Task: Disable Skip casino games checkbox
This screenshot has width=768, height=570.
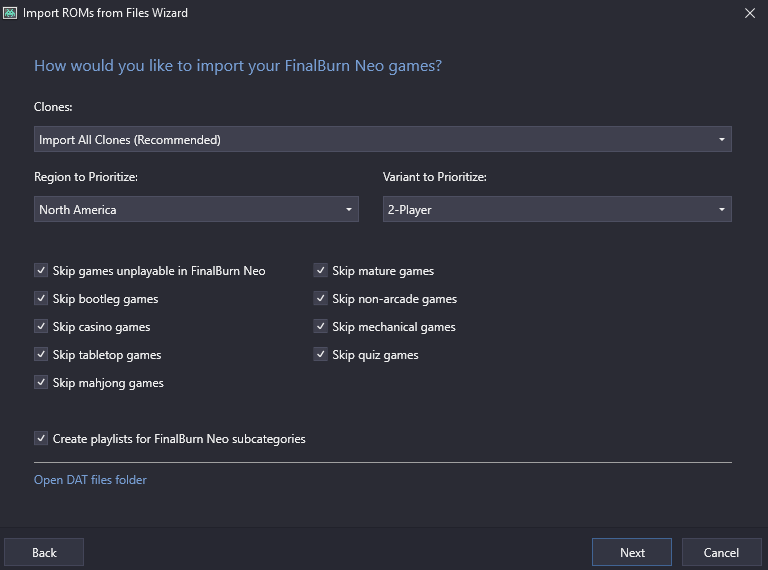Action: tap(41, 327)
